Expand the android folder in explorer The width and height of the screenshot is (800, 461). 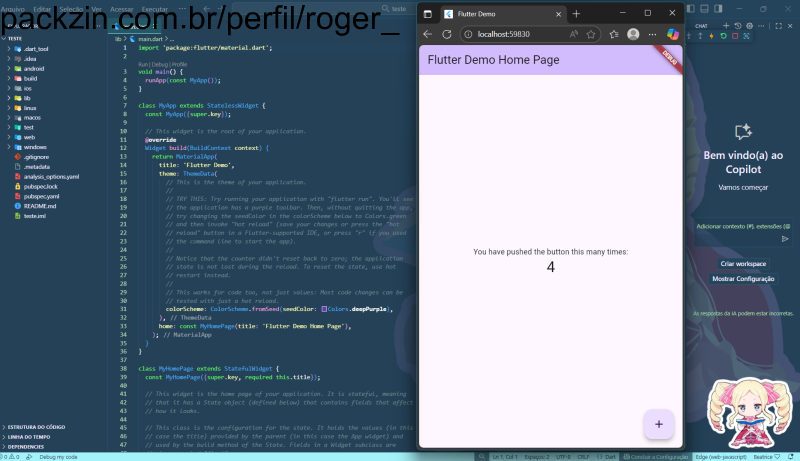point(30,68)
